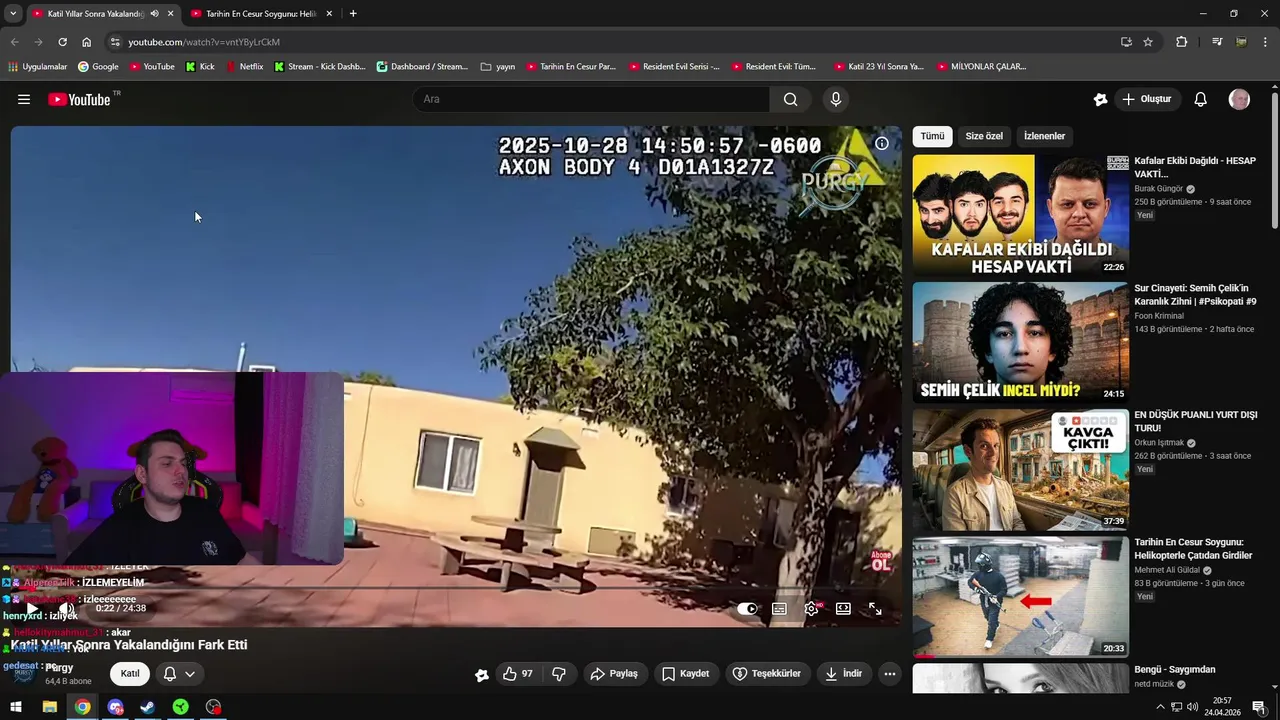Enter fullscreen mode
The width and height of the screenshot is (1280, 720).
coord(875,608)
